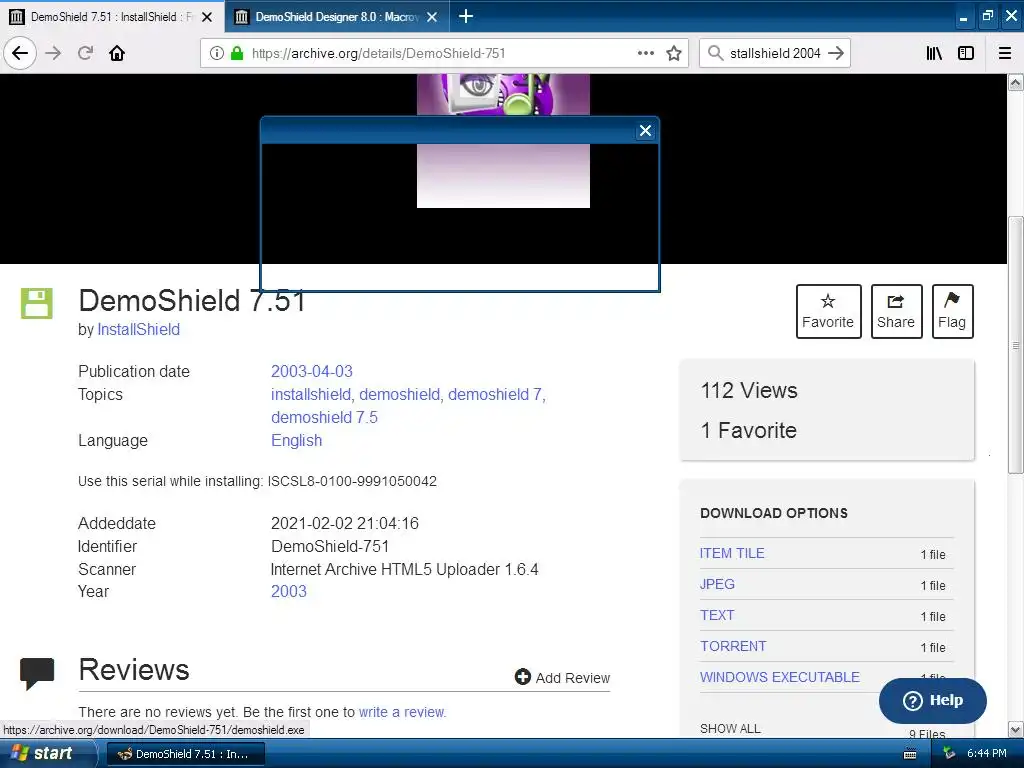Click SHOW ALL download files
This screenshot has height=768, width=1024.
point(730,729)
